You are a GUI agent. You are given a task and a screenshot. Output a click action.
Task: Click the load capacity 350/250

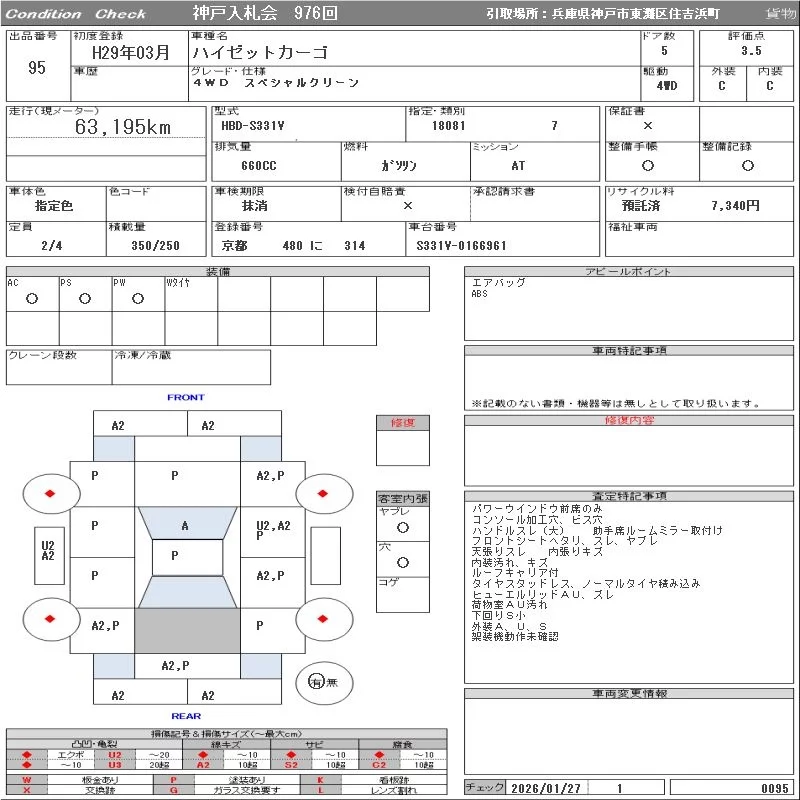click(x=156, y=245)
